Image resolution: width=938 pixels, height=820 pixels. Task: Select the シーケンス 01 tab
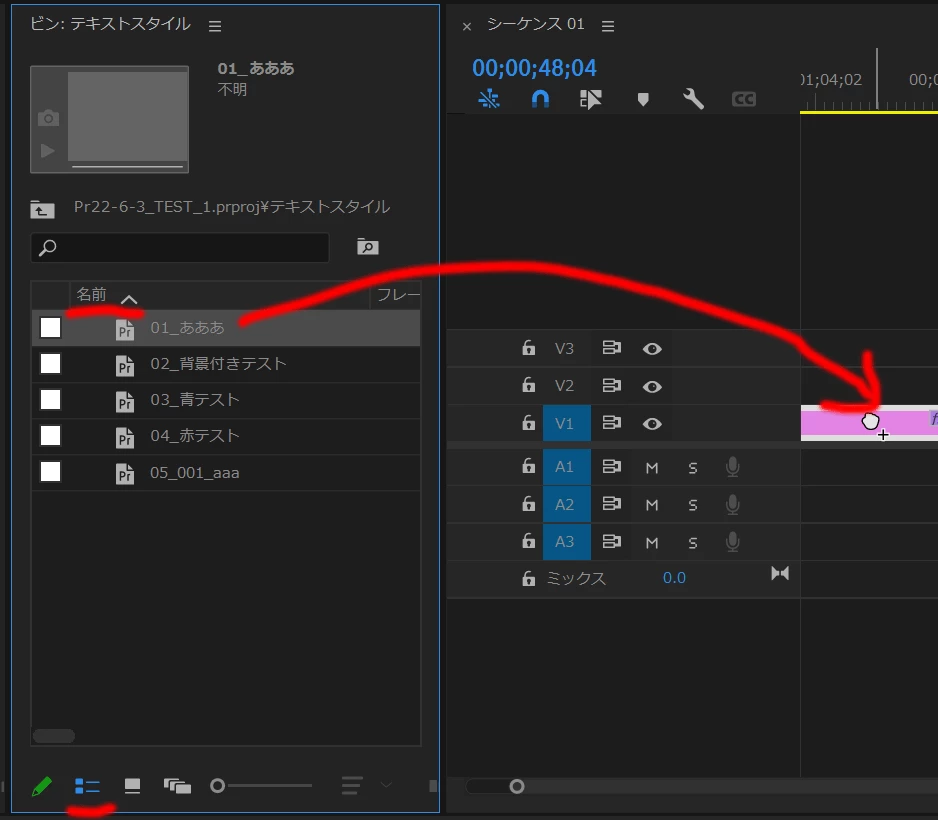click(535, 24)
